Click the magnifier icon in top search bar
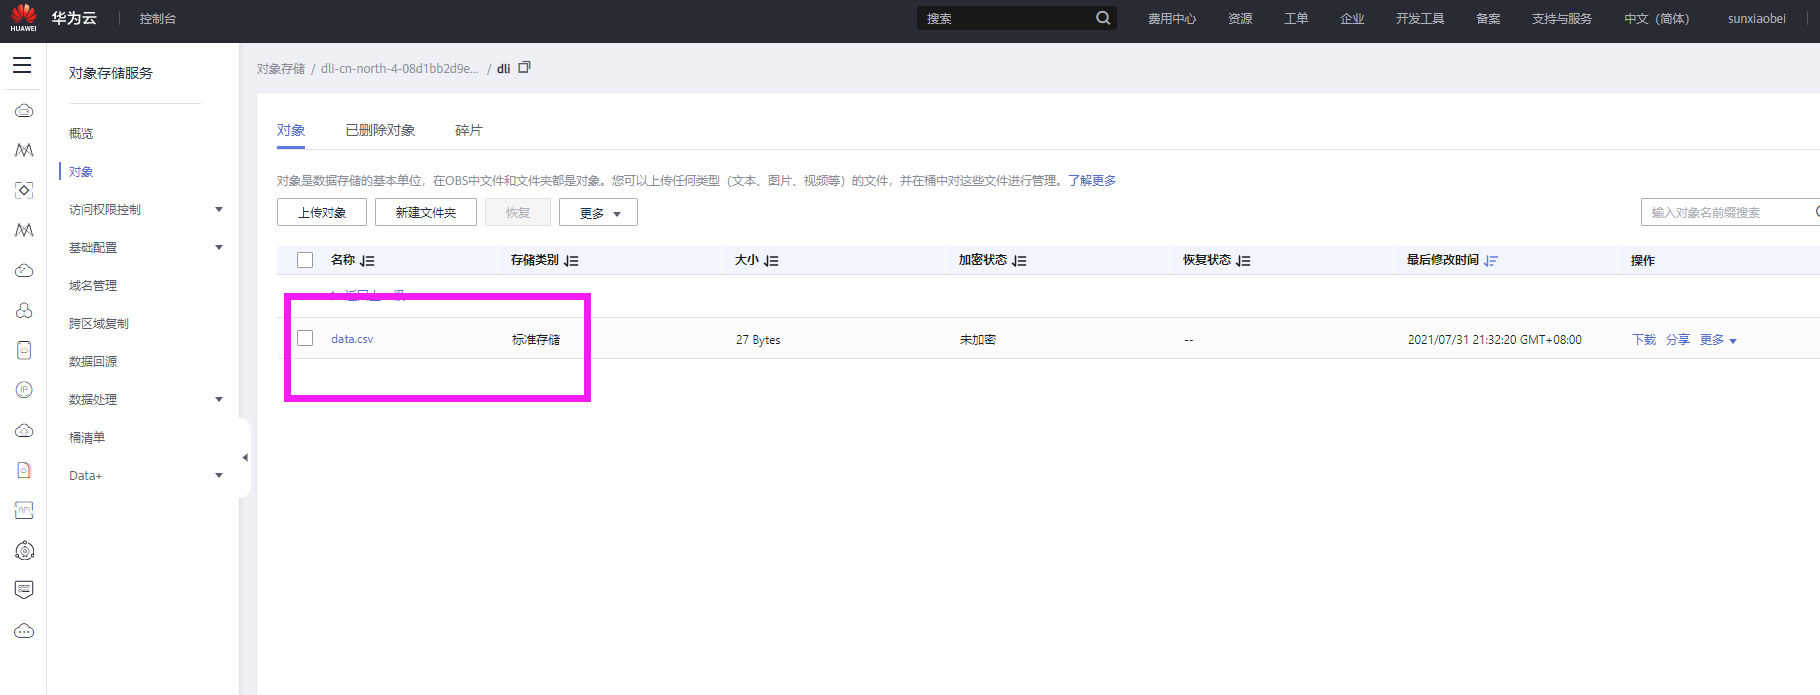Viewport: 1820px width, 695px height. click(1103, 18)
